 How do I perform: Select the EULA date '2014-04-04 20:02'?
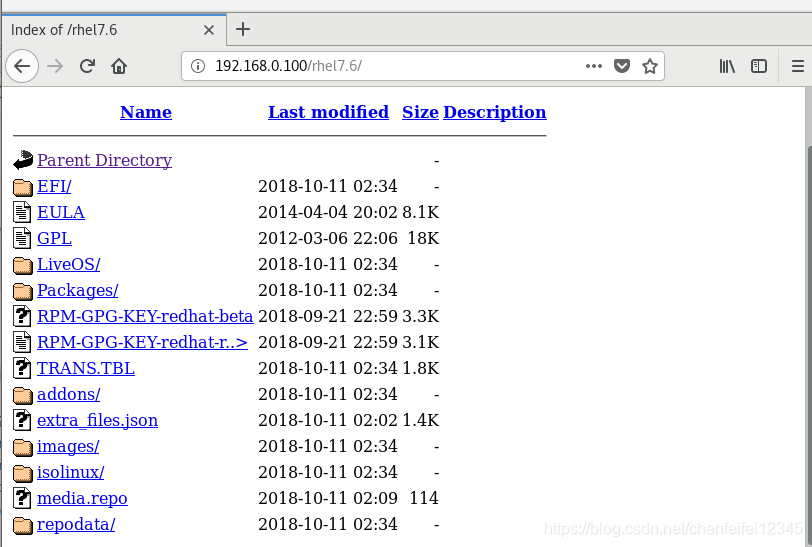(x=328, y=212)
